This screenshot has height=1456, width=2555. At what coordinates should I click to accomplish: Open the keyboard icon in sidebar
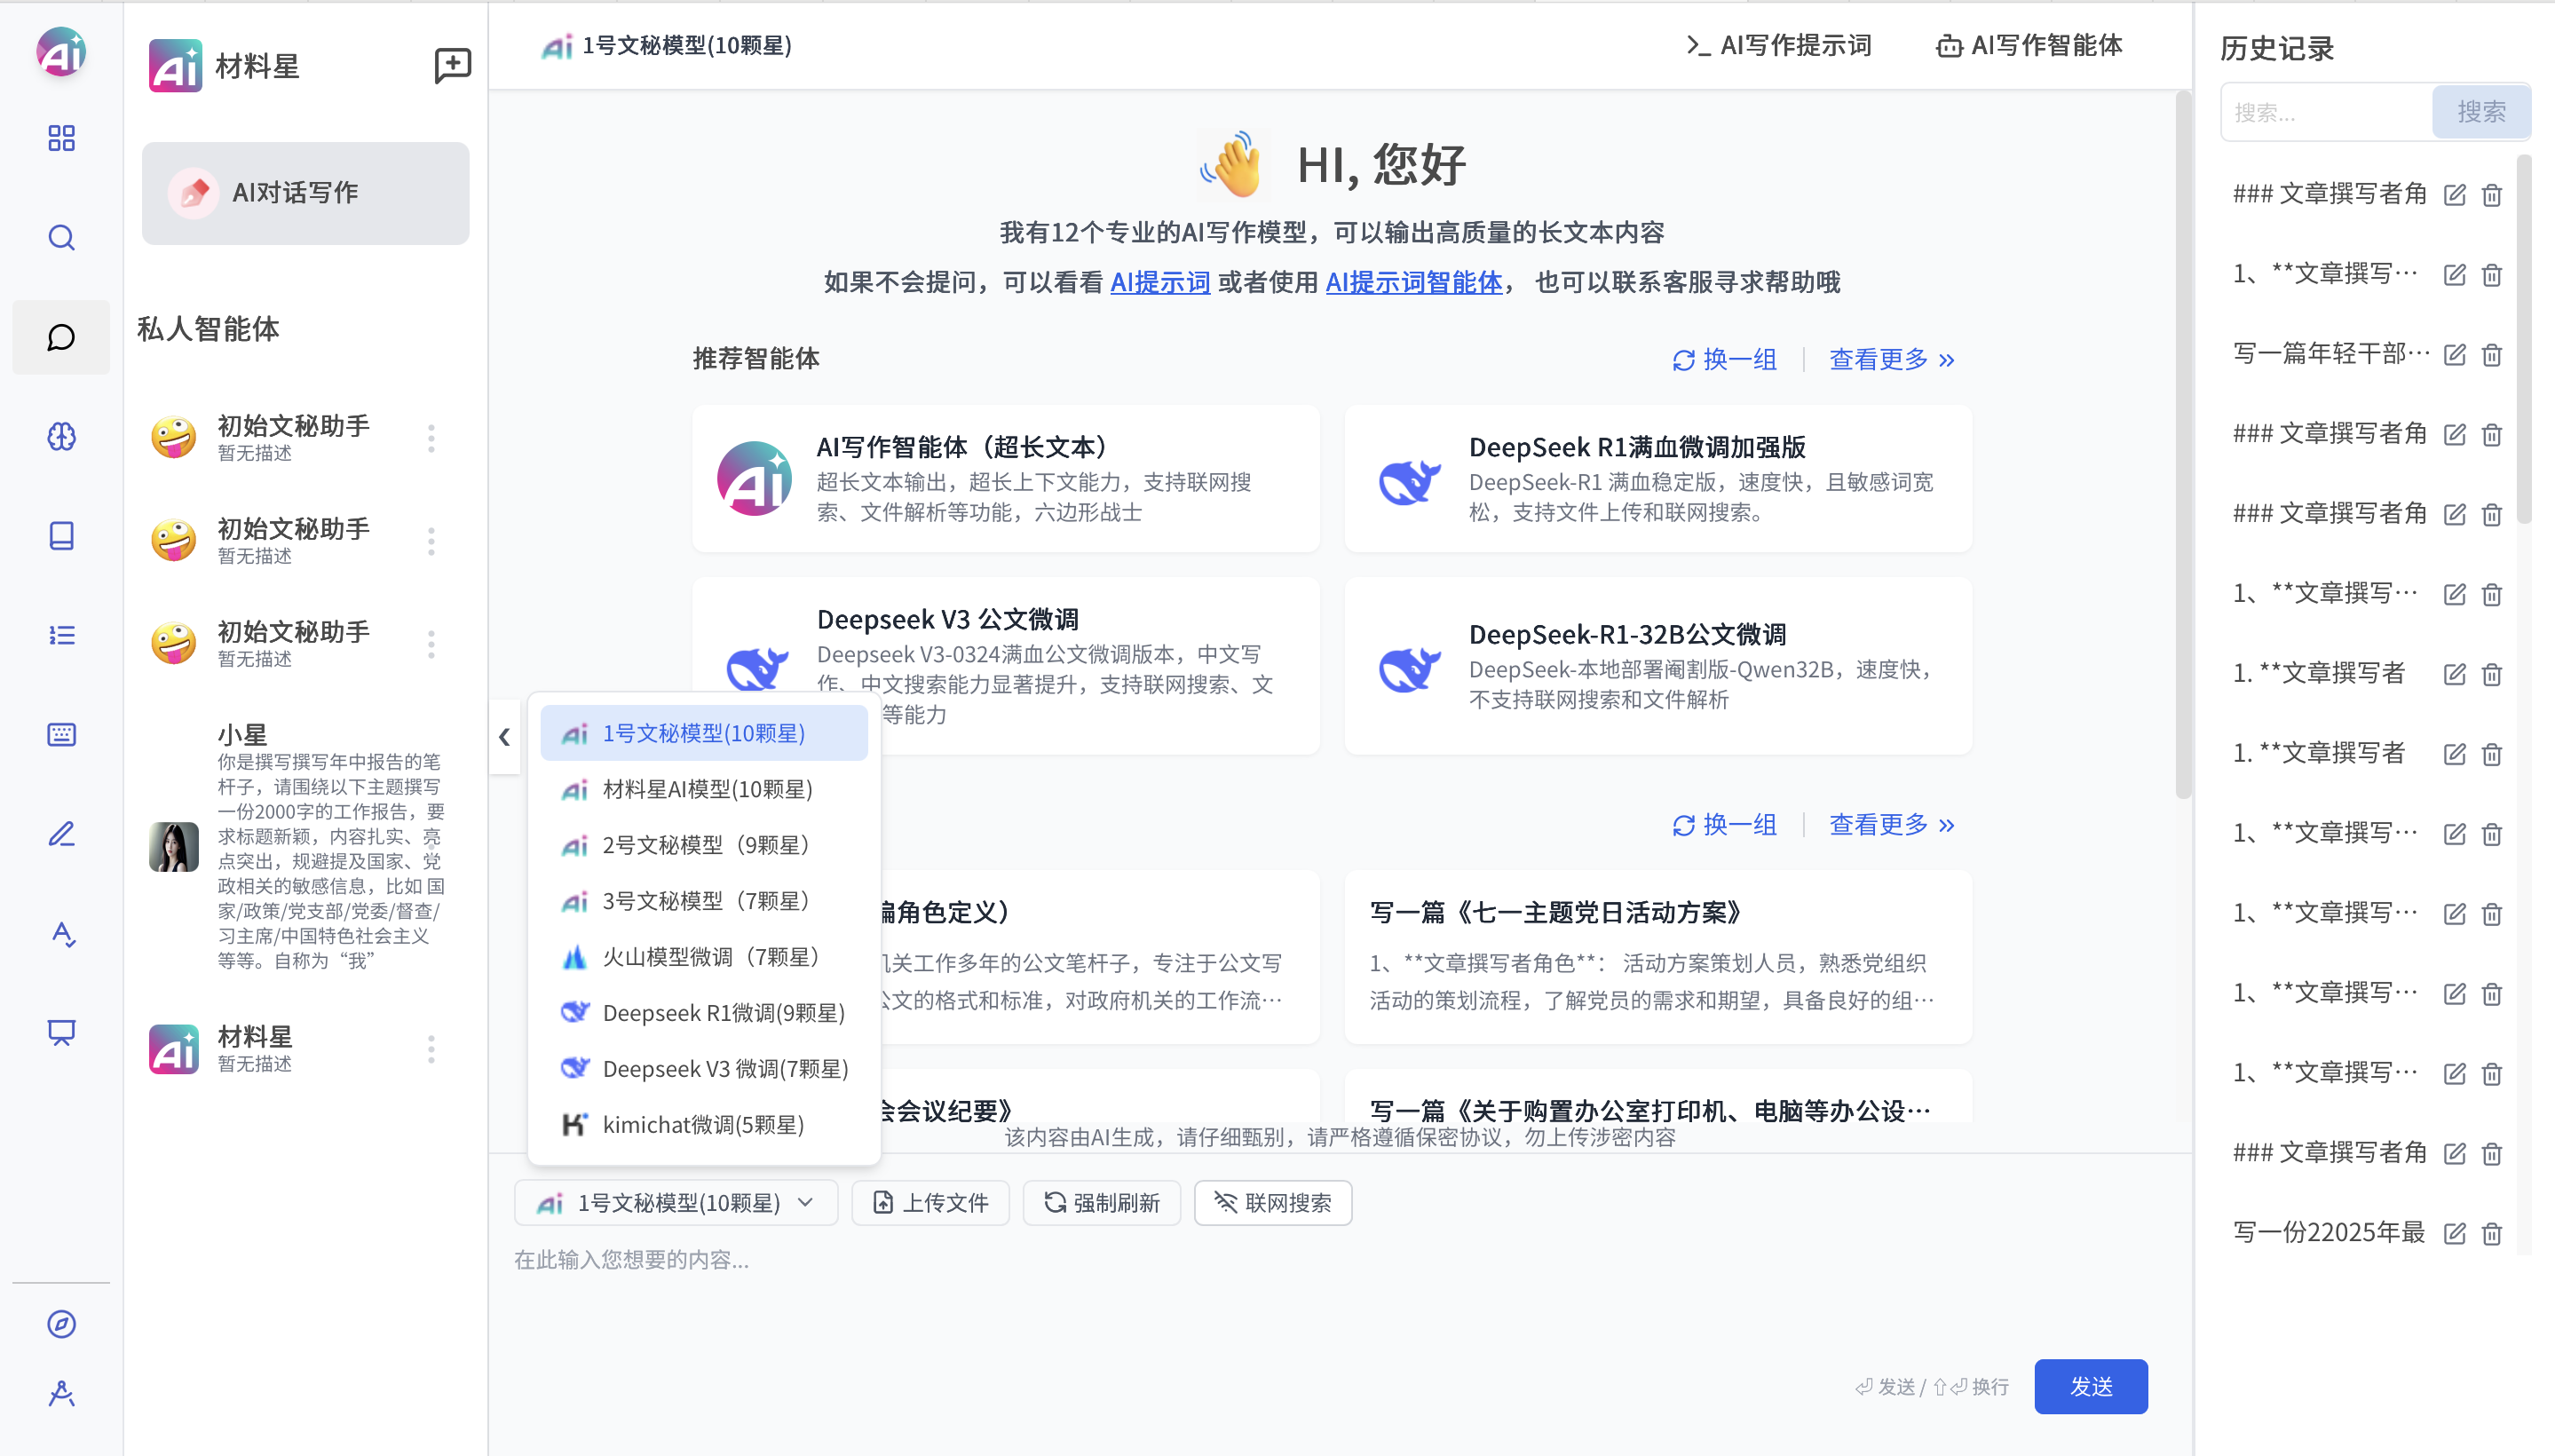(x=61, y=734)
